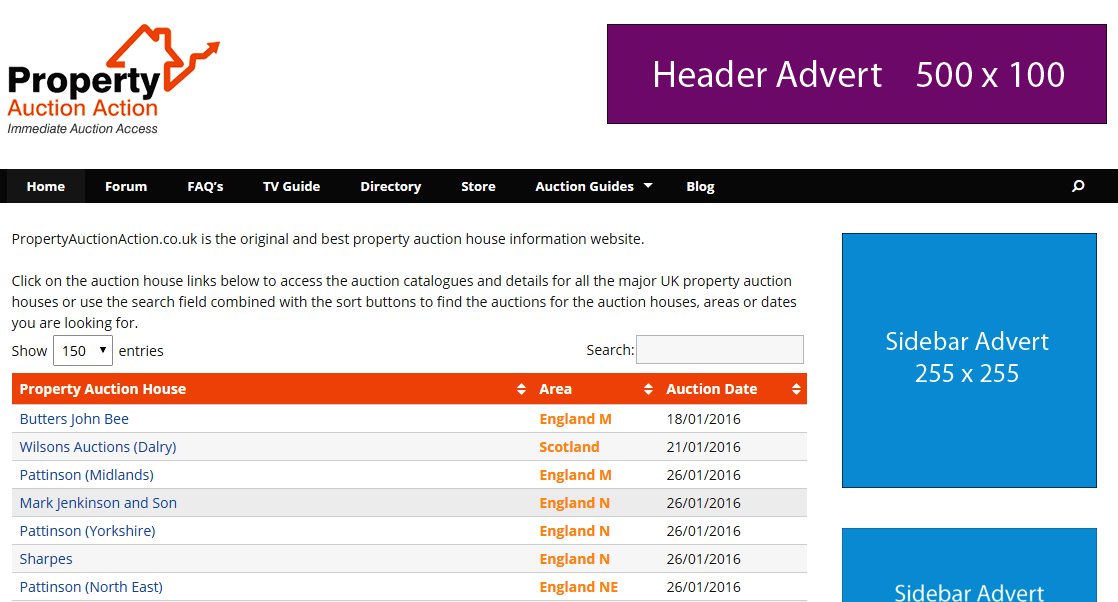Select England NE area cell
The image size is (1118, 602).
[578, 586]
